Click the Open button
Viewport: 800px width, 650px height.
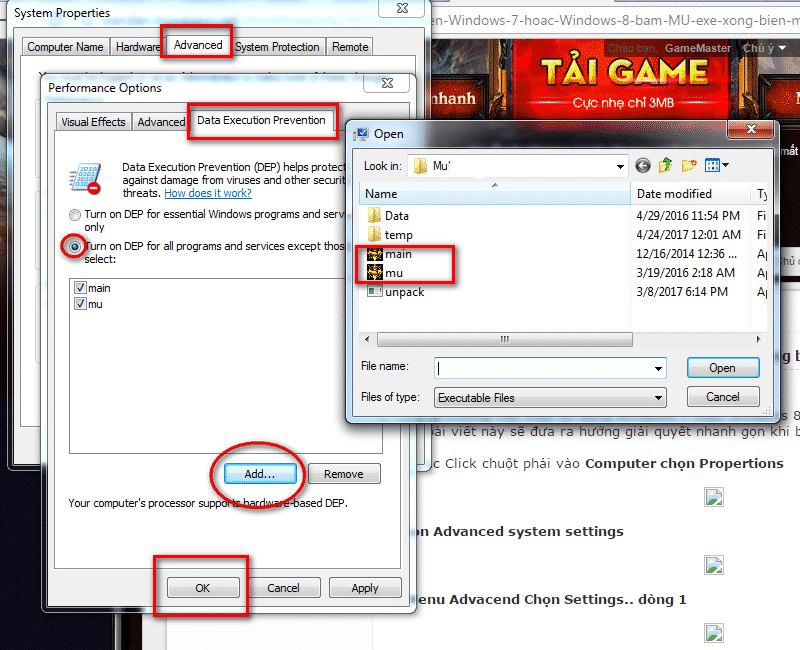coord(722,366)
